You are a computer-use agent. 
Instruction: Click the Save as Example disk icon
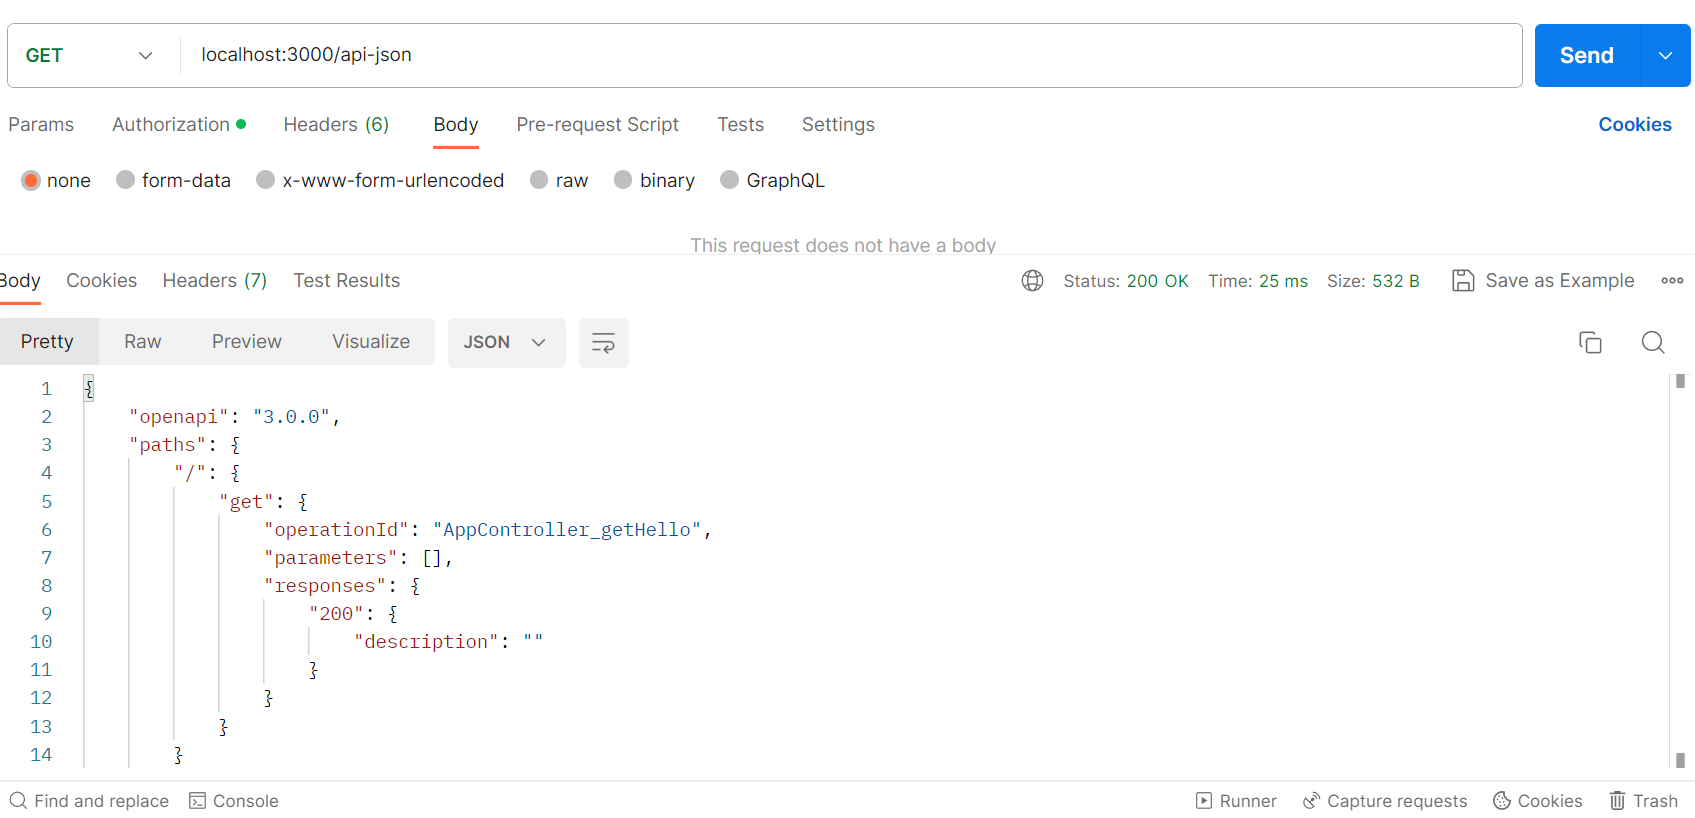(x=1463, y=281)
